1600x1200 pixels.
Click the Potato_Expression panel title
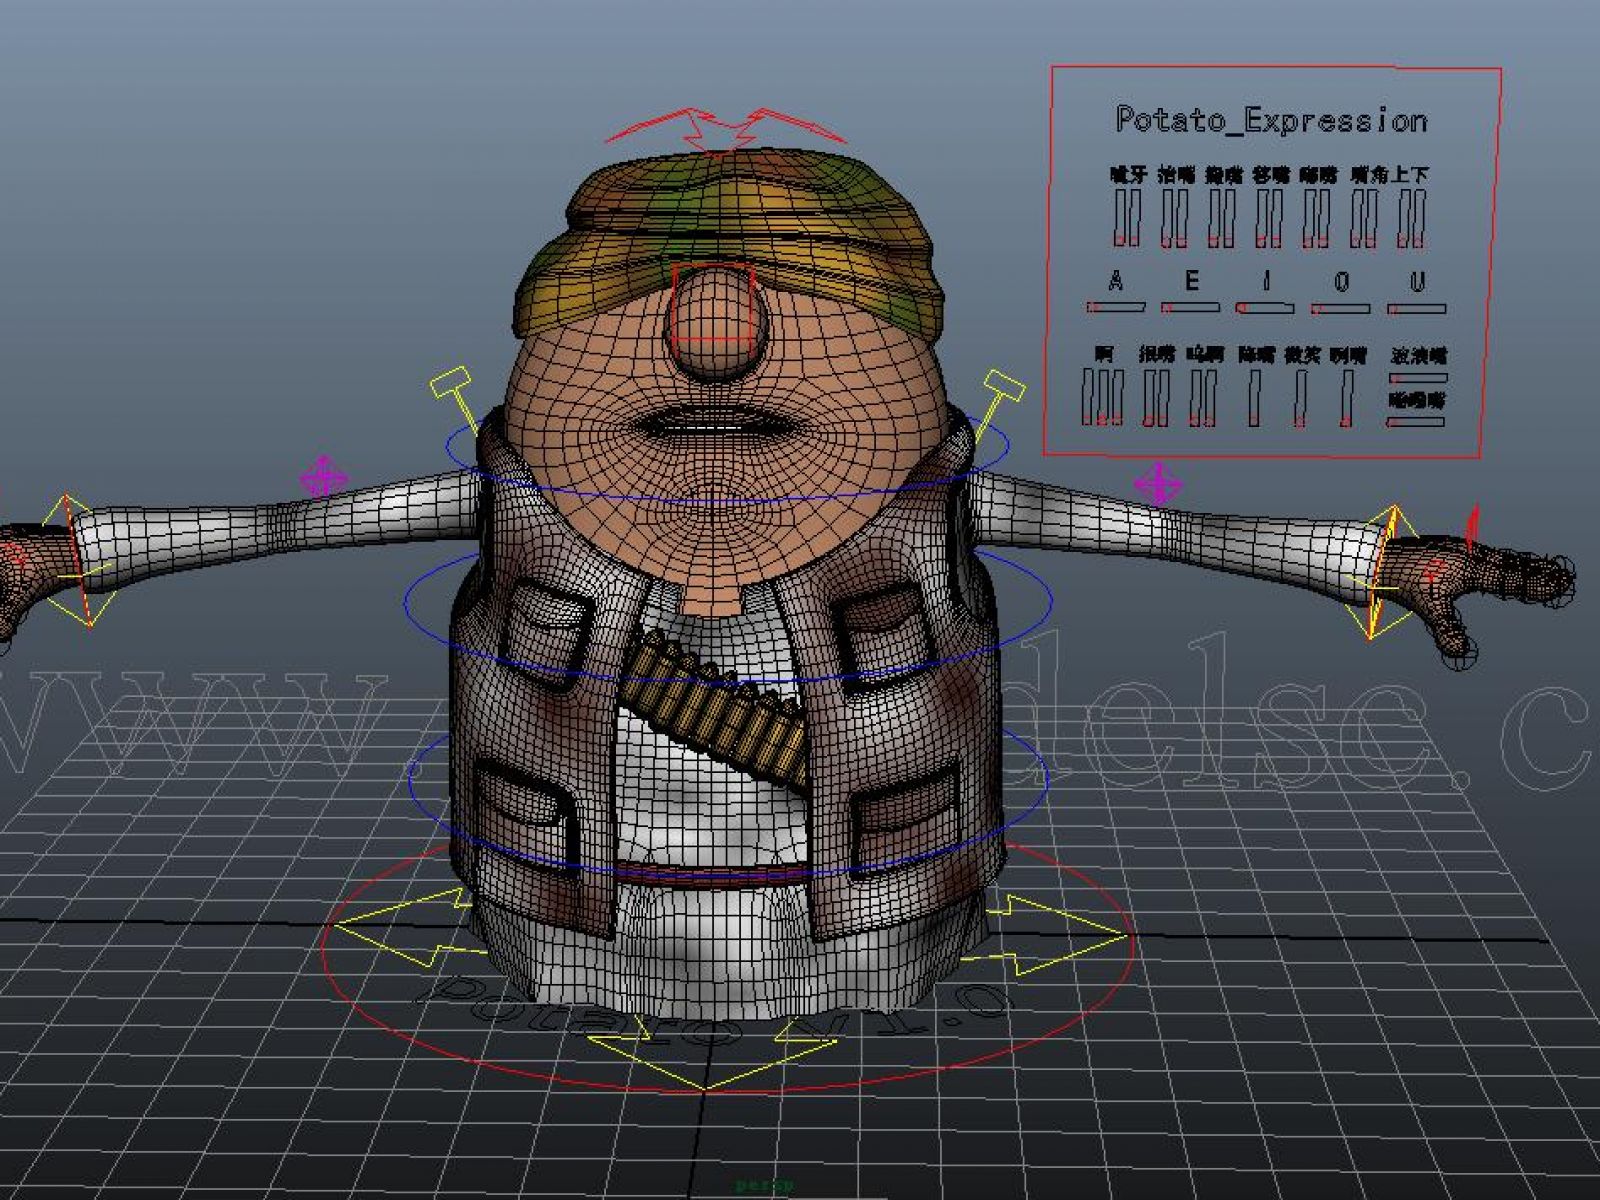(x=1271, y=120)
